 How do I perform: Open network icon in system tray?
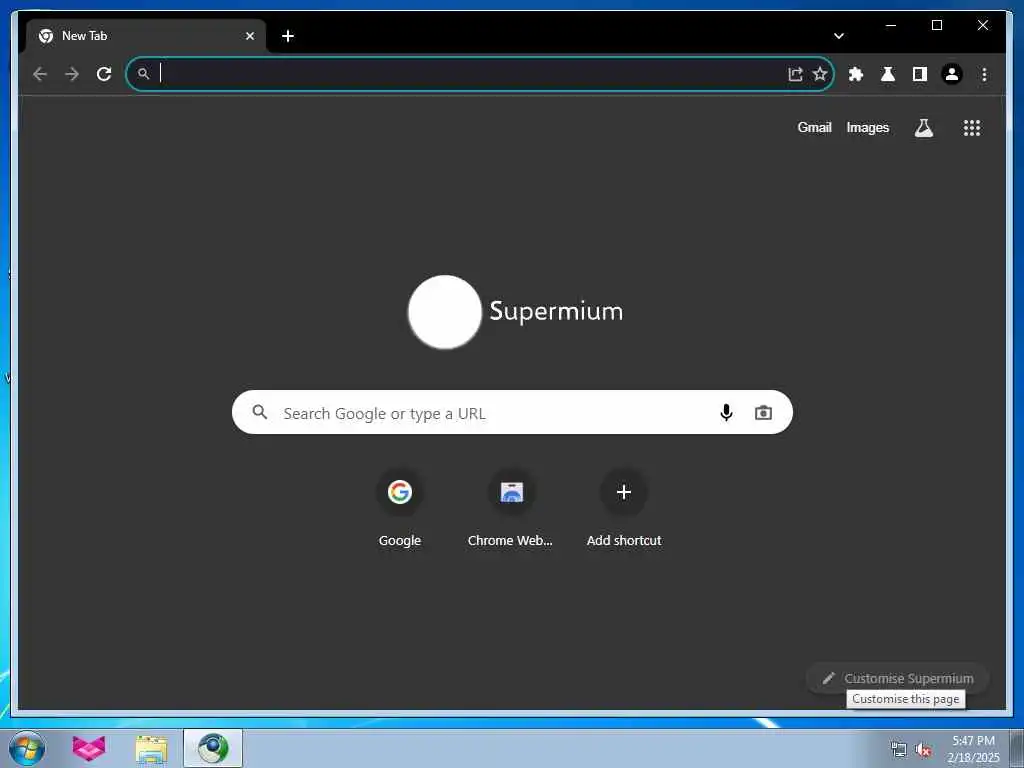[x=899, y=750]
